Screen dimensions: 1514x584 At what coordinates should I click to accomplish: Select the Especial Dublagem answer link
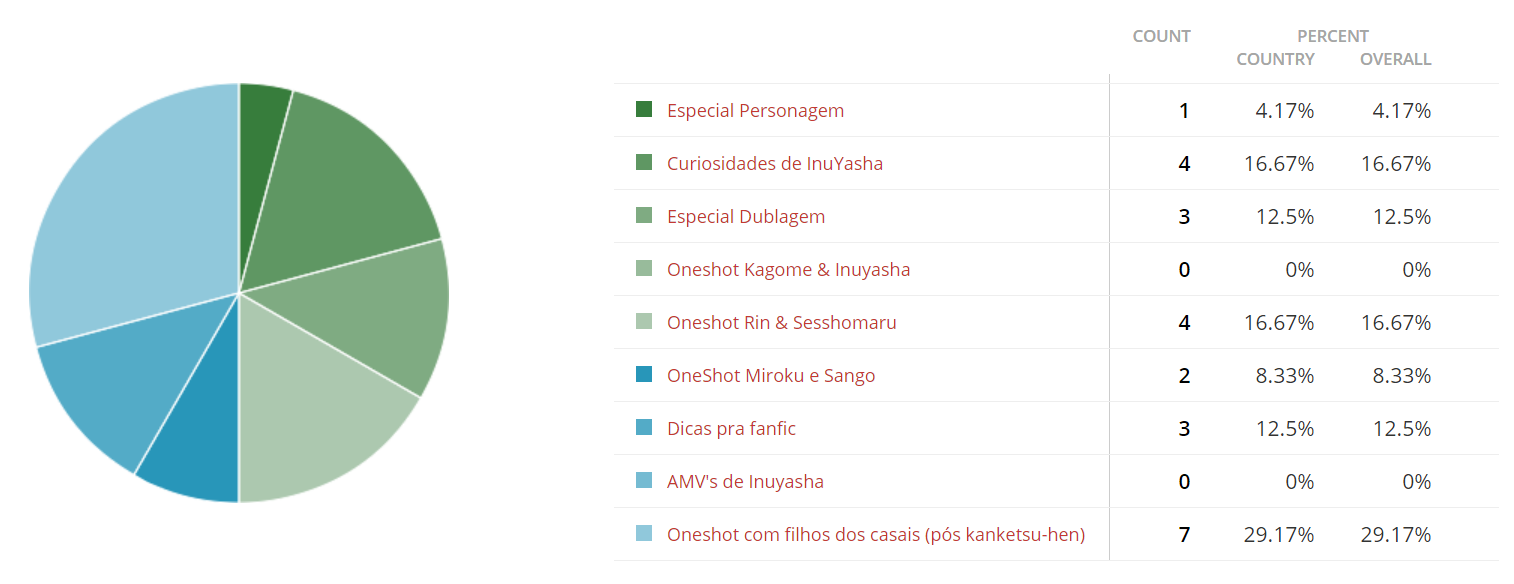point(746,217)
